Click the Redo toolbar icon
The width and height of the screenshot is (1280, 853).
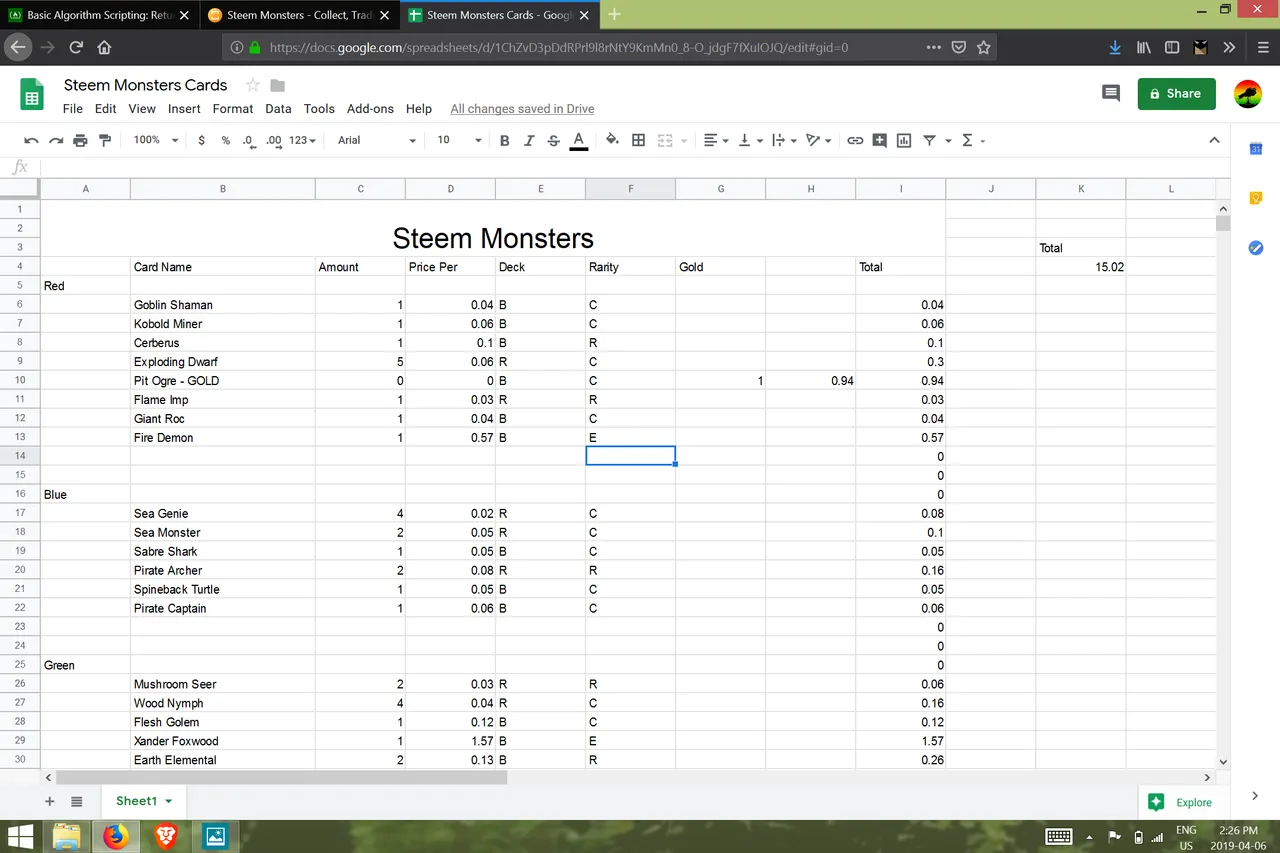(56, 141)
